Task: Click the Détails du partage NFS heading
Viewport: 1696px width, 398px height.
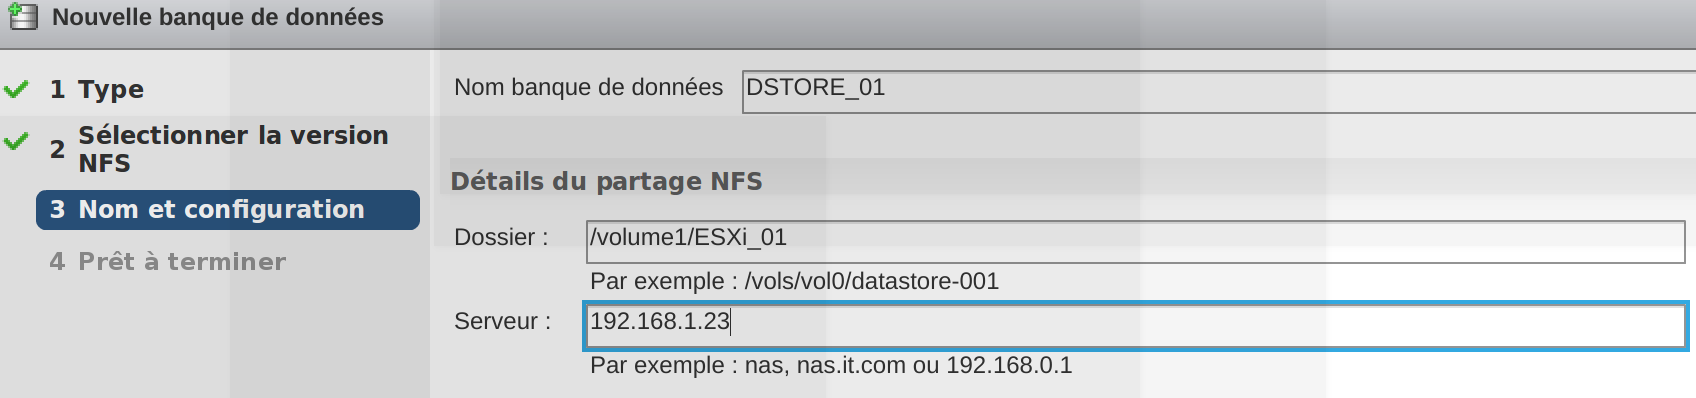Action: pyautogui.click(x=606, y=181)
